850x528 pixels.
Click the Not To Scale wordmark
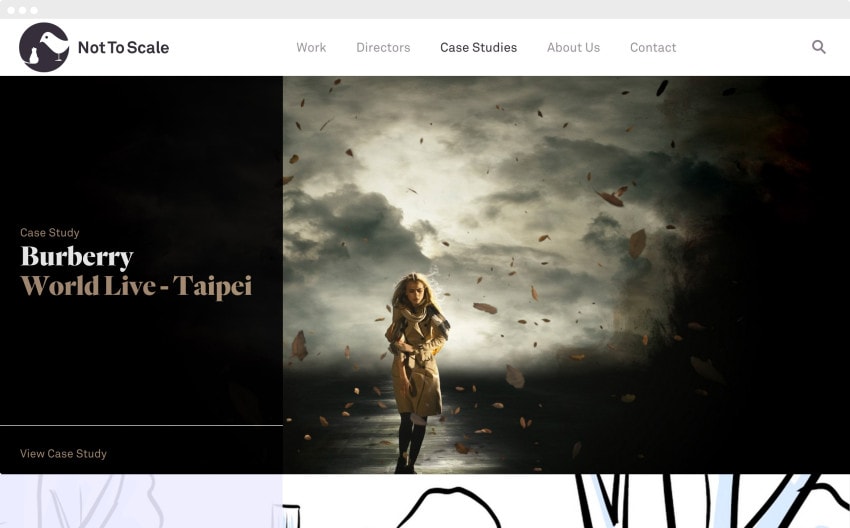[x=124, y=48]
